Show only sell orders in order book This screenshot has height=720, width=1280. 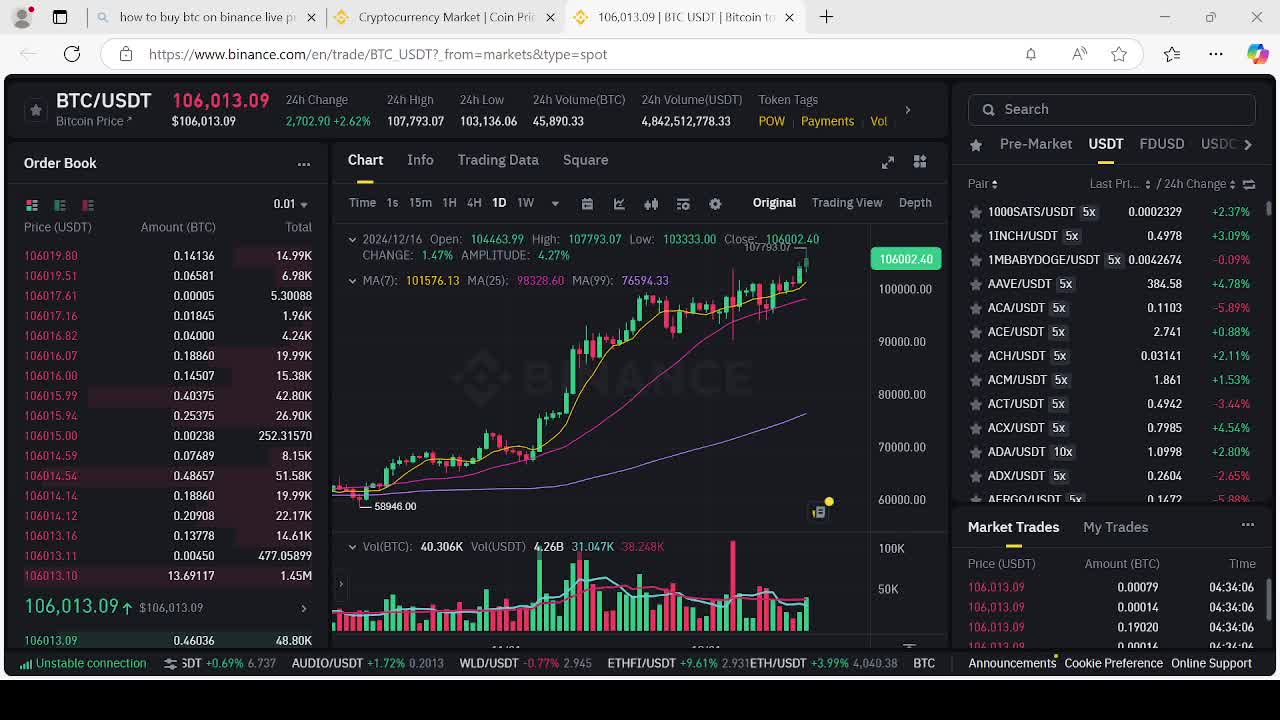(88, 205)
